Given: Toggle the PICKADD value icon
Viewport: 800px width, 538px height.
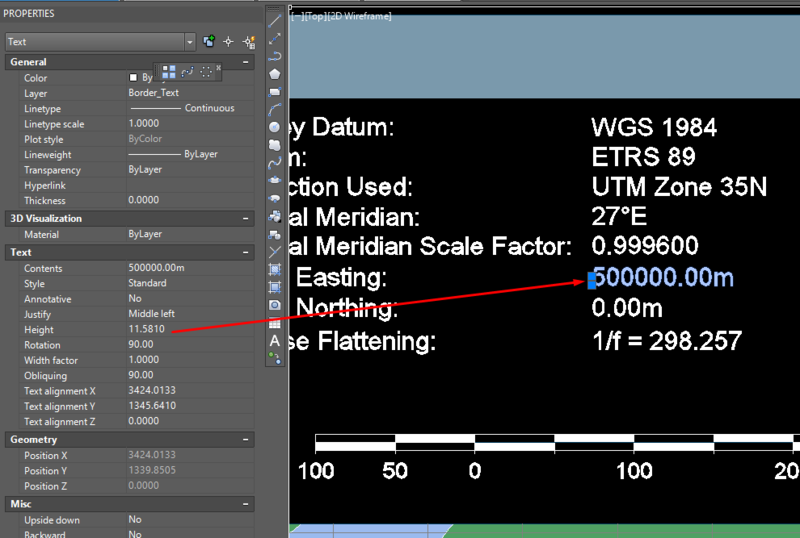Looking at the screenshot, I should (209, 42).
